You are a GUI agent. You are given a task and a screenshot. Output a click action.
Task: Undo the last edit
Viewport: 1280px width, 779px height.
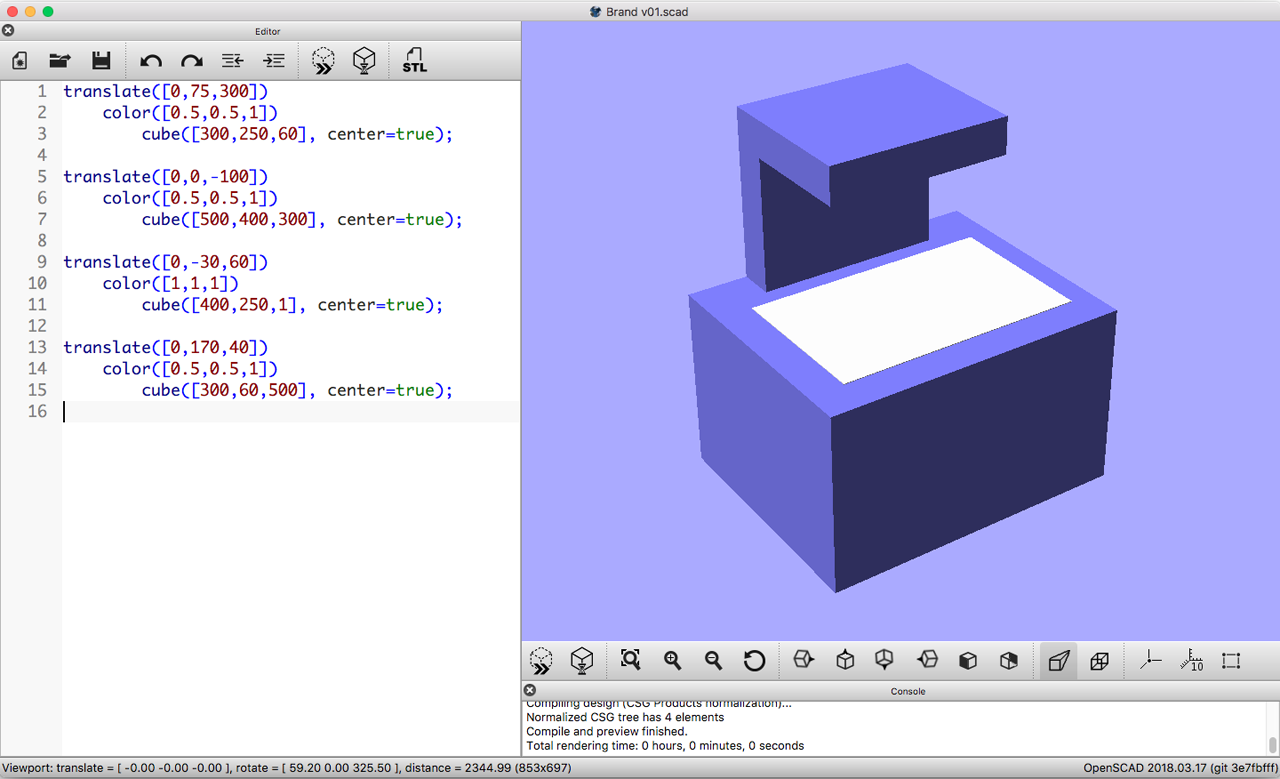[x=150, y=60]
